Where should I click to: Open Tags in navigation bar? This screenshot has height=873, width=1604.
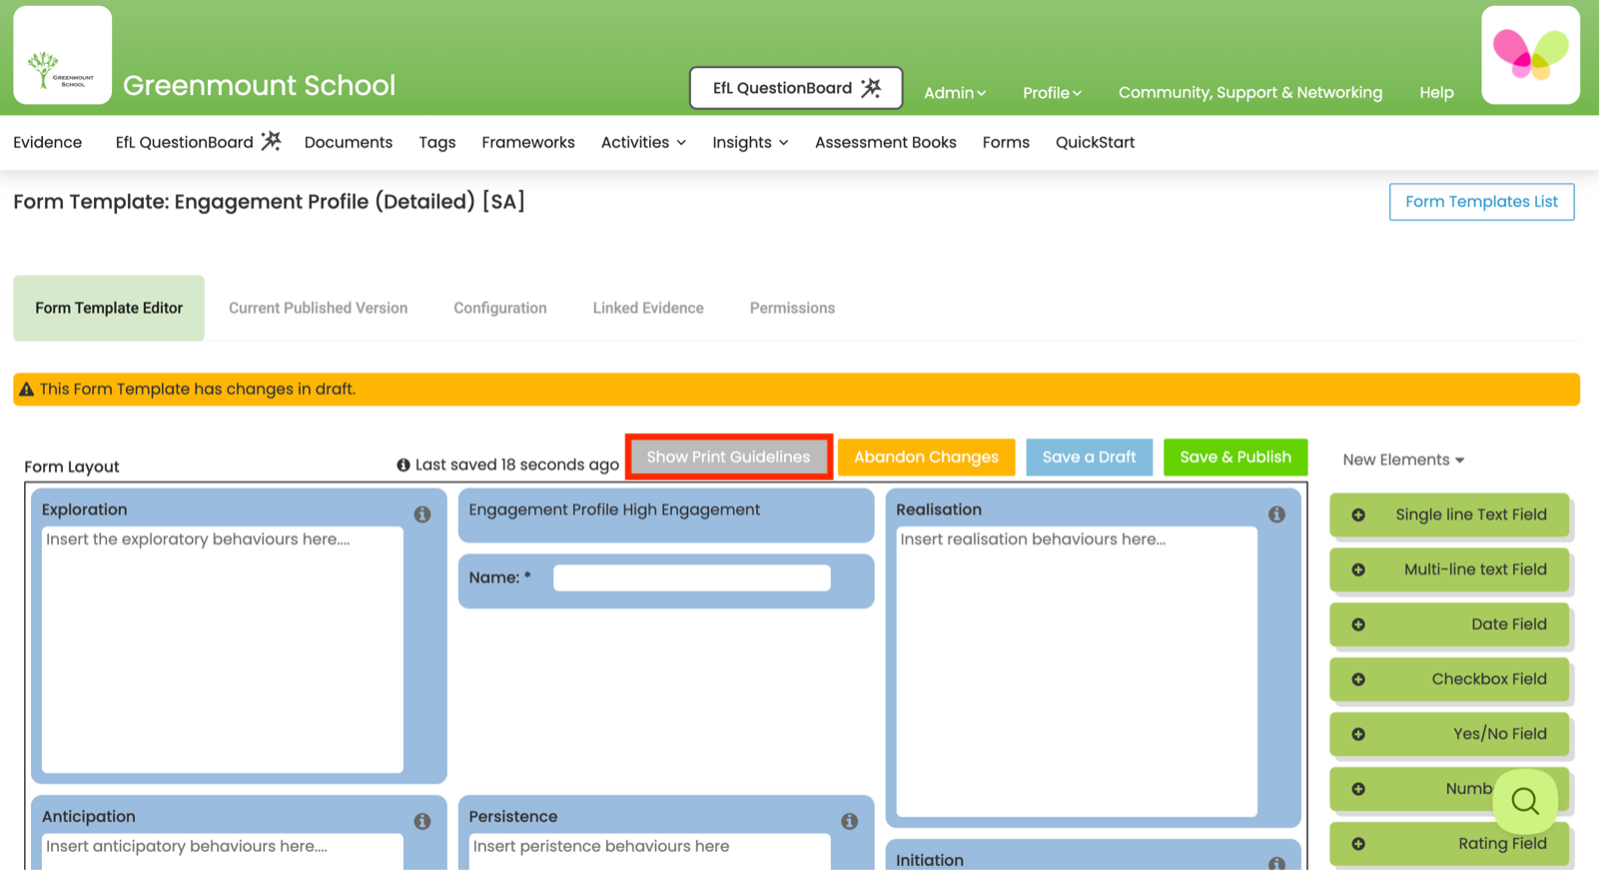[x=438, y=143]
